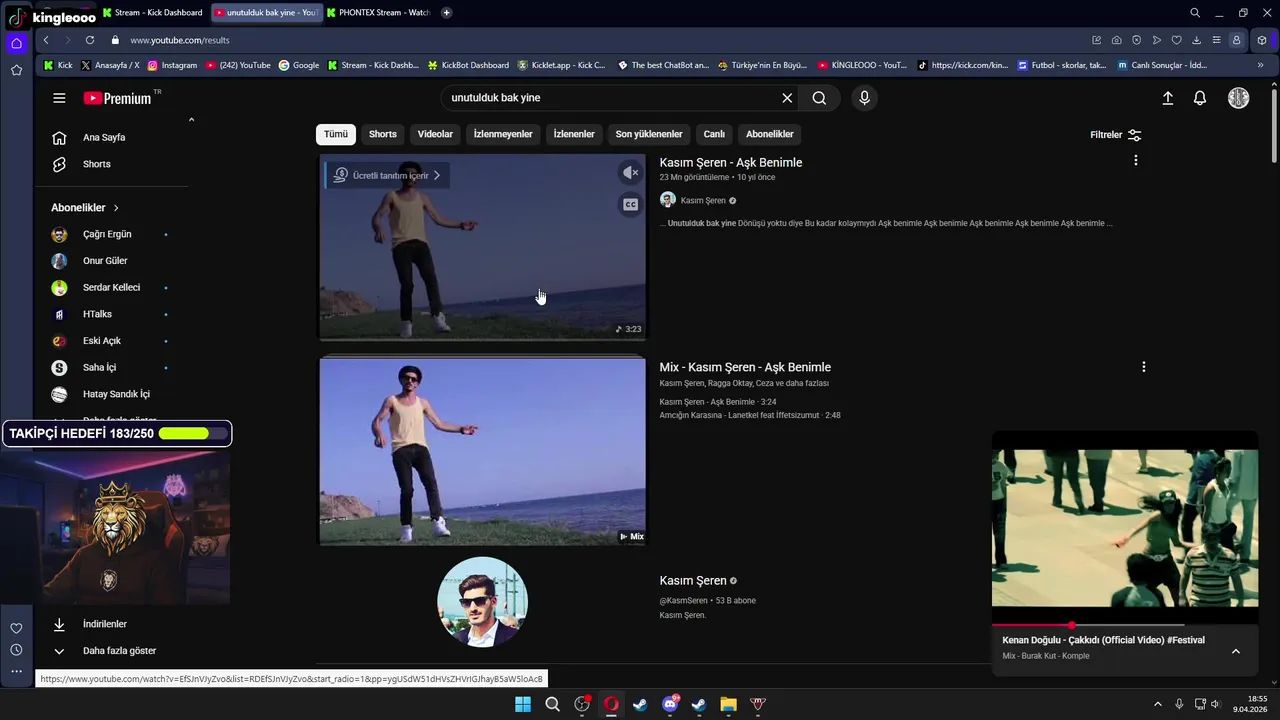Open the Kasım Şeren - Aşk Benimle title
1280x720 pixels.
[x=731, y=163]
